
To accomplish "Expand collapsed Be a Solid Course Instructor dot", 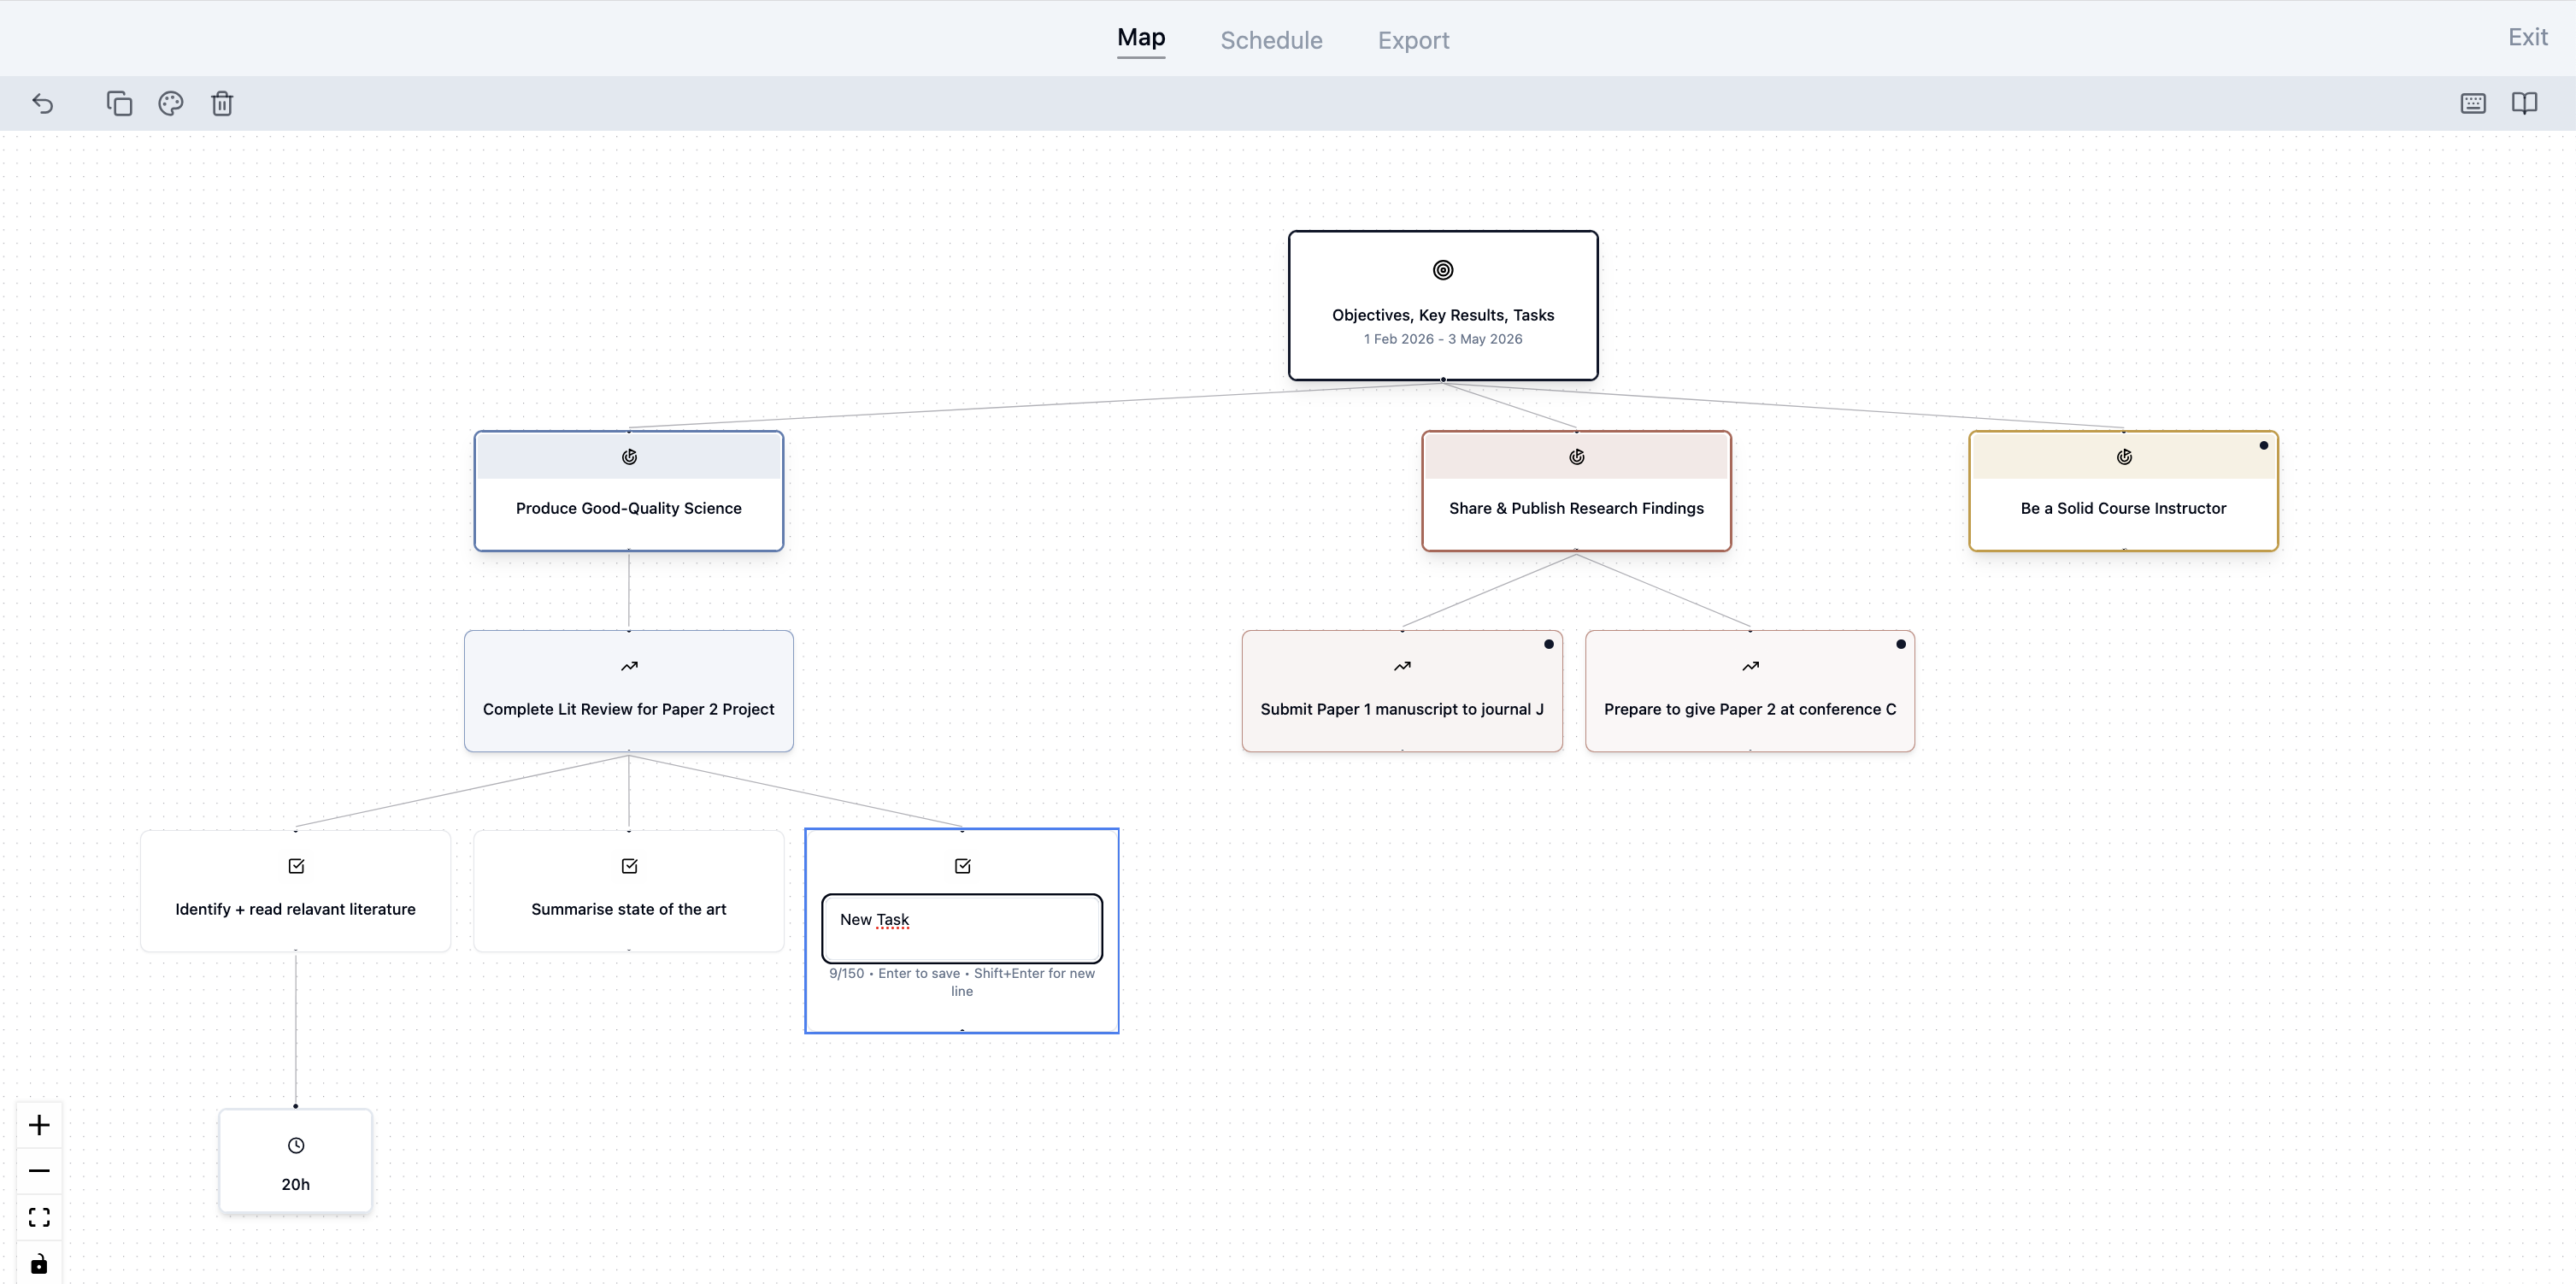I will (x=2263, y=445).
